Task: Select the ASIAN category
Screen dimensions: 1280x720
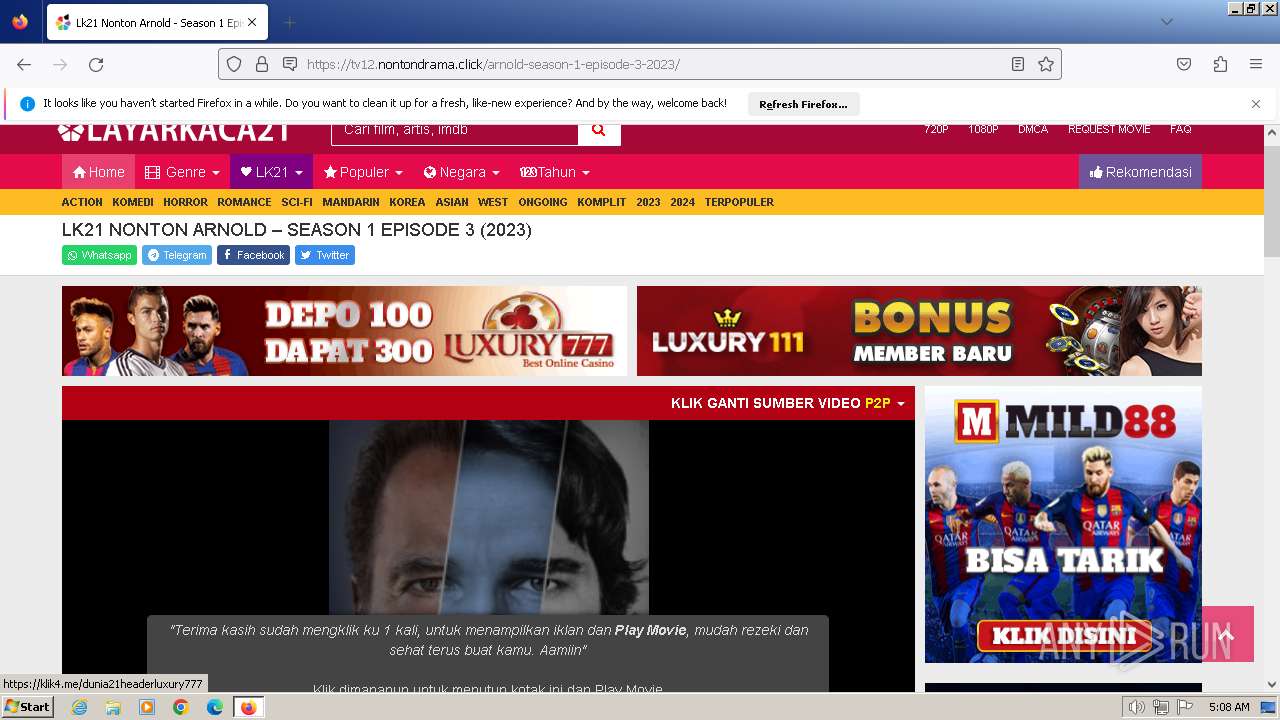Action: tap(452, 202)
